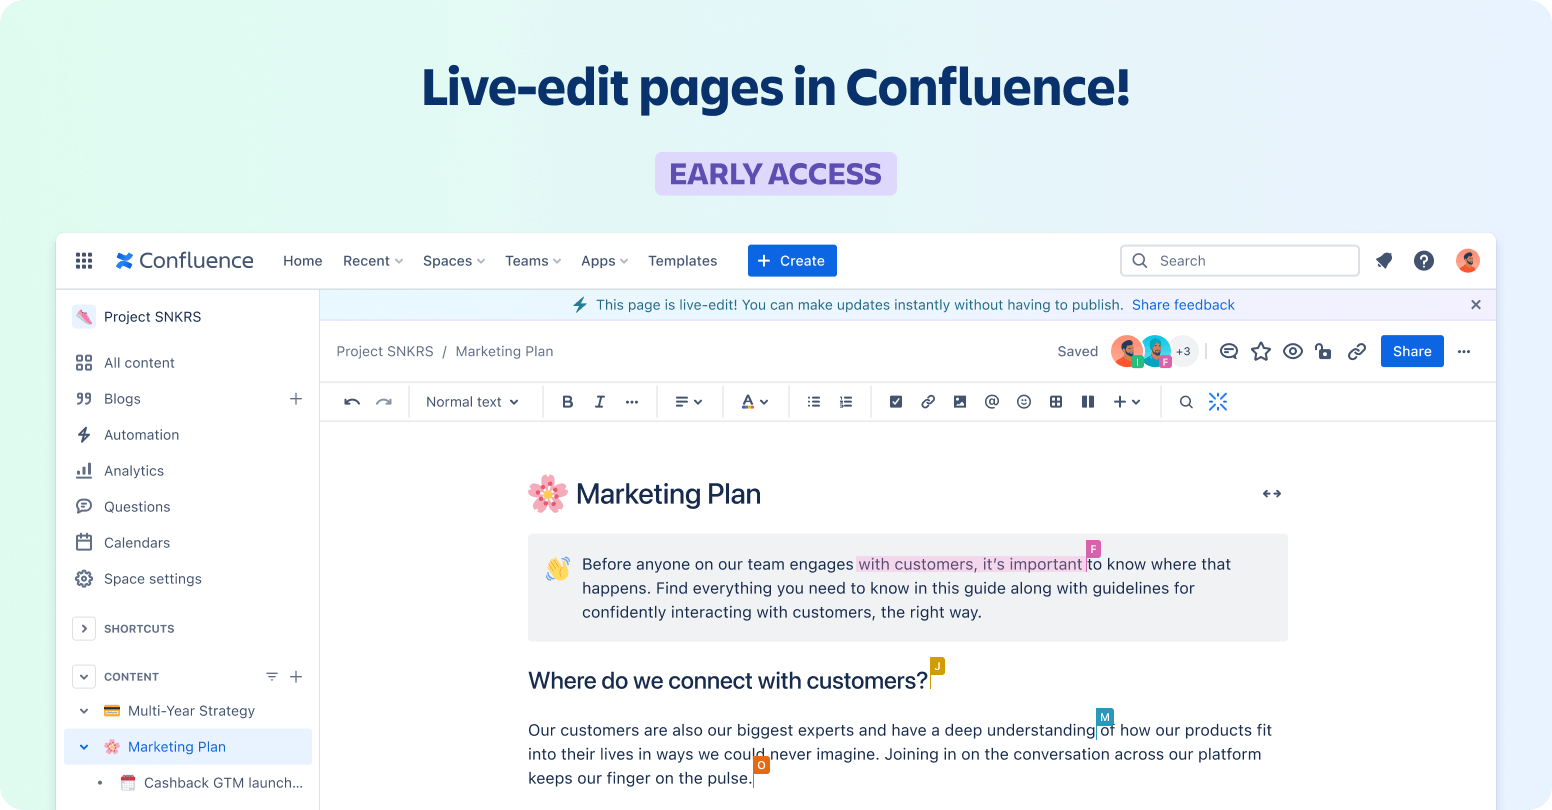This screenshot has height=810, width=1552.
Task: Open more text formatting options
Action: tap(632, 402)
